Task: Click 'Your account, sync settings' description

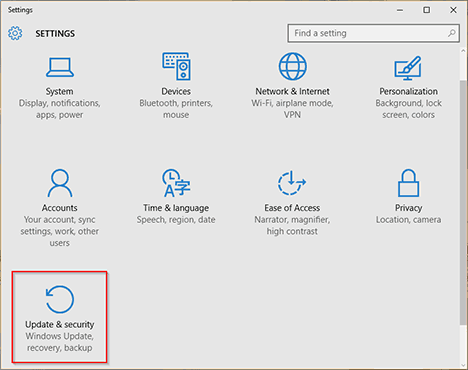Action: pos(60,231)
